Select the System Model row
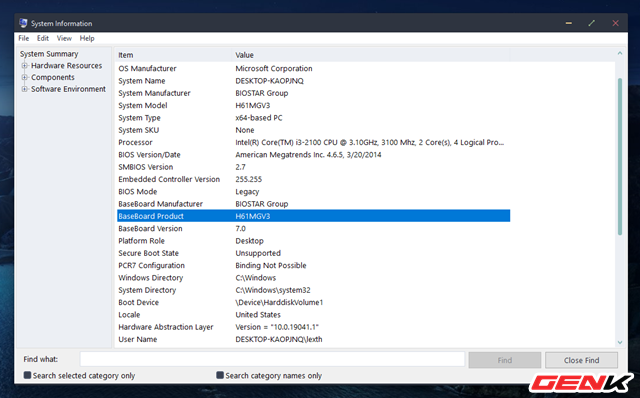The image size is (640, 398). point(313,105)
